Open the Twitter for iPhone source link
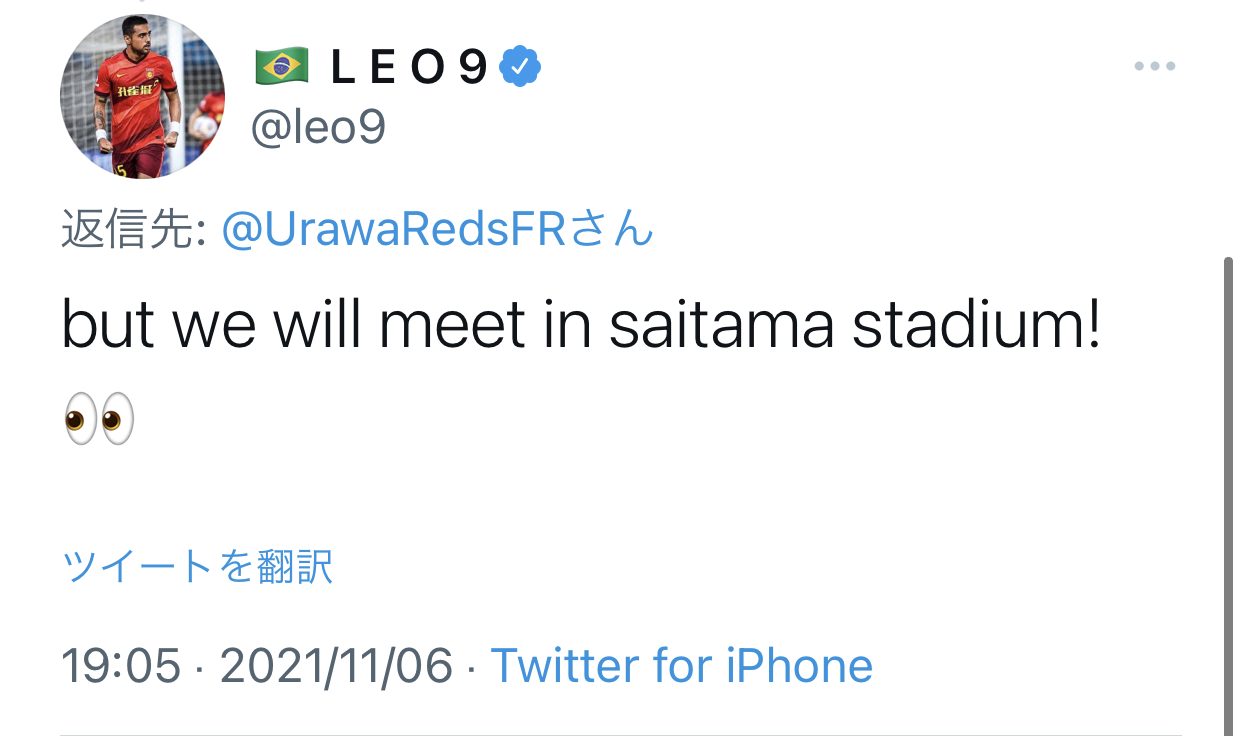This screenshot has width=1242, height=736. (681, 665)
